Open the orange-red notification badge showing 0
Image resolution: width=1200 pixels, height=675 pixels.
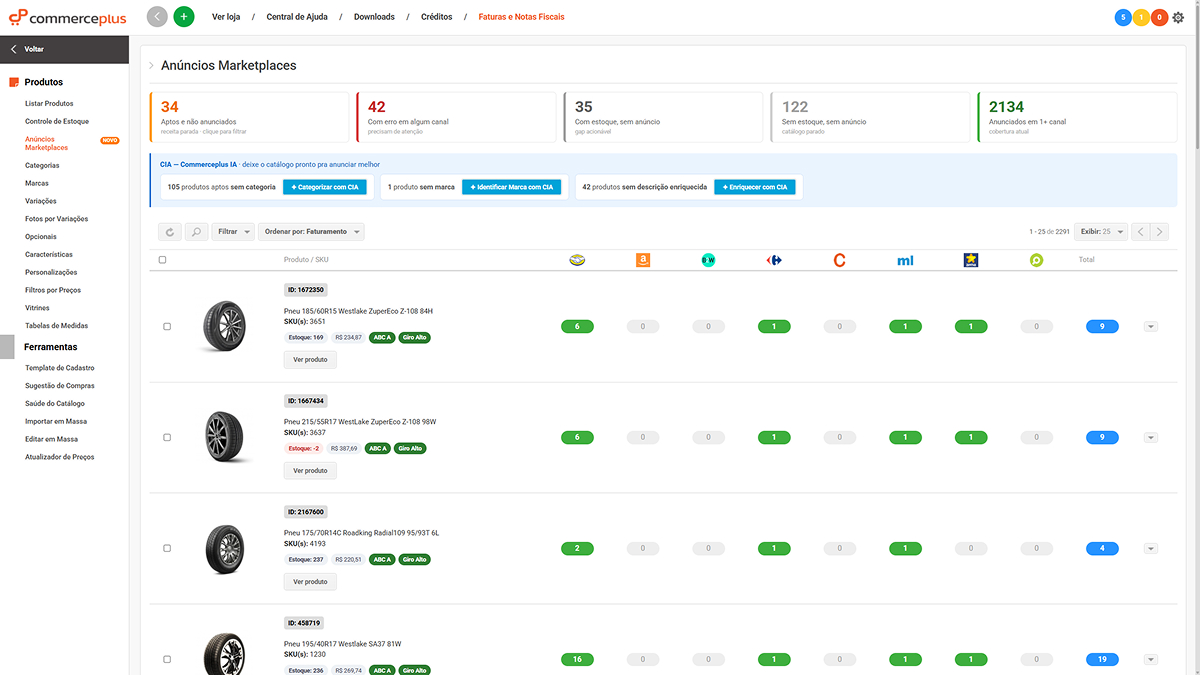pos(1159,17)
